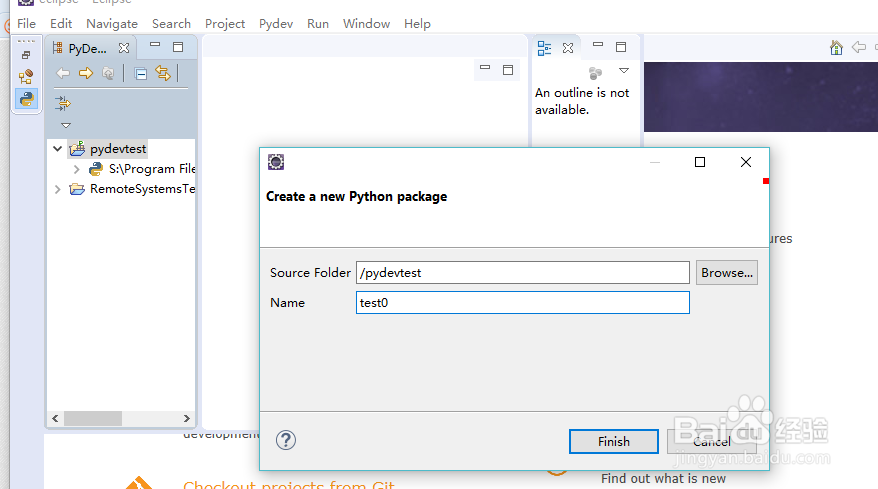The height and width of the screenshot is (489, 878).
Task: Select the pydevtest project
Action: (118, 149)
